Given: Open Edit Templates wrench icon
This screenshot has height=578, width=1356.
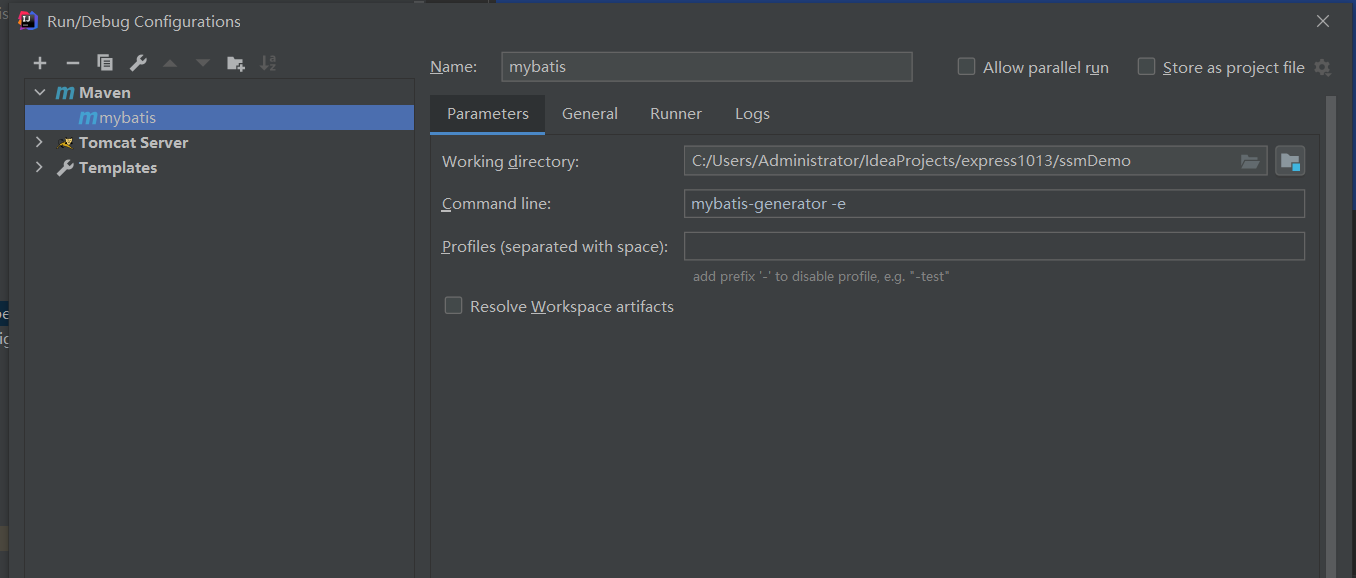Looking at the screenshot, I should pos(138,63).
